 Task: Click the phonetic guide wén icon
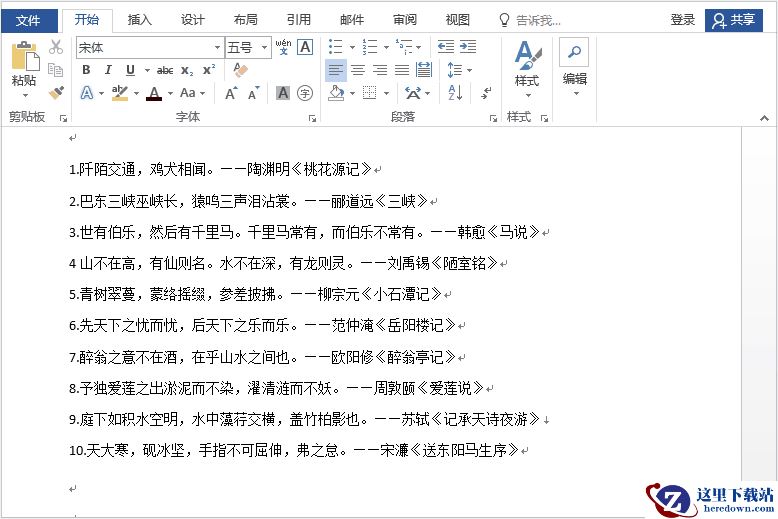(283, 47)
